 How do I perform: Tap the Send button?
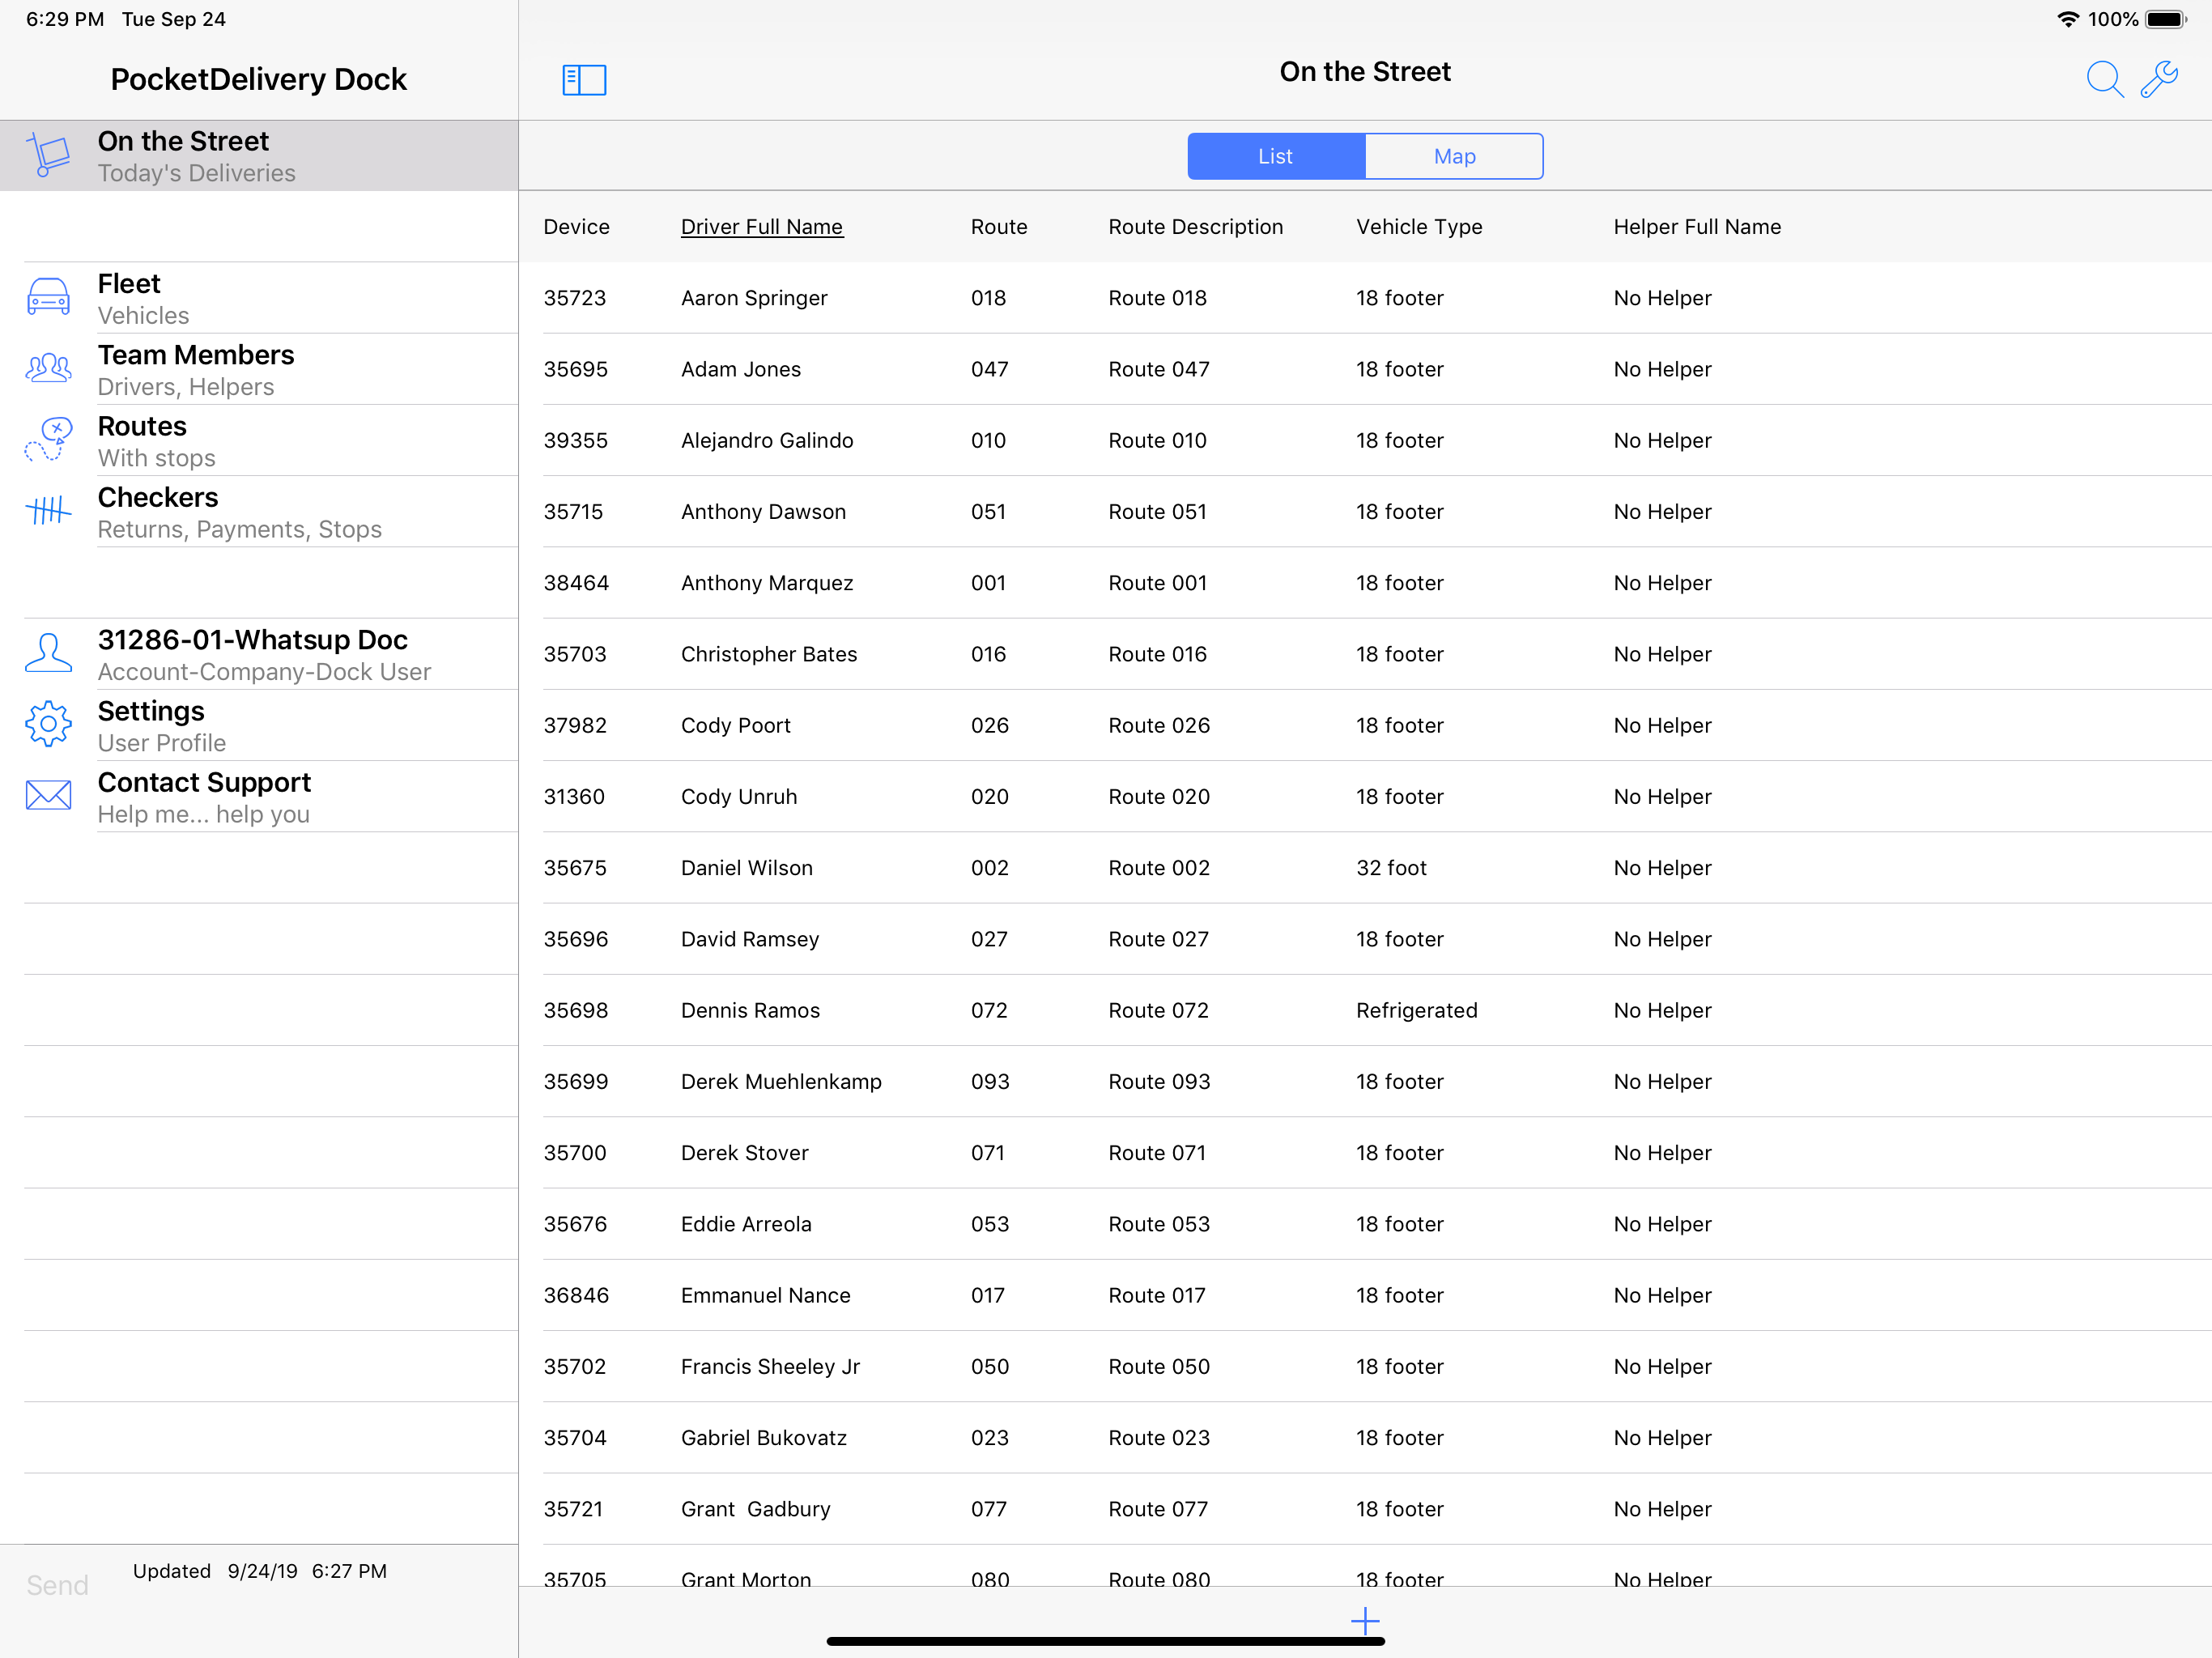[57, 1585]
